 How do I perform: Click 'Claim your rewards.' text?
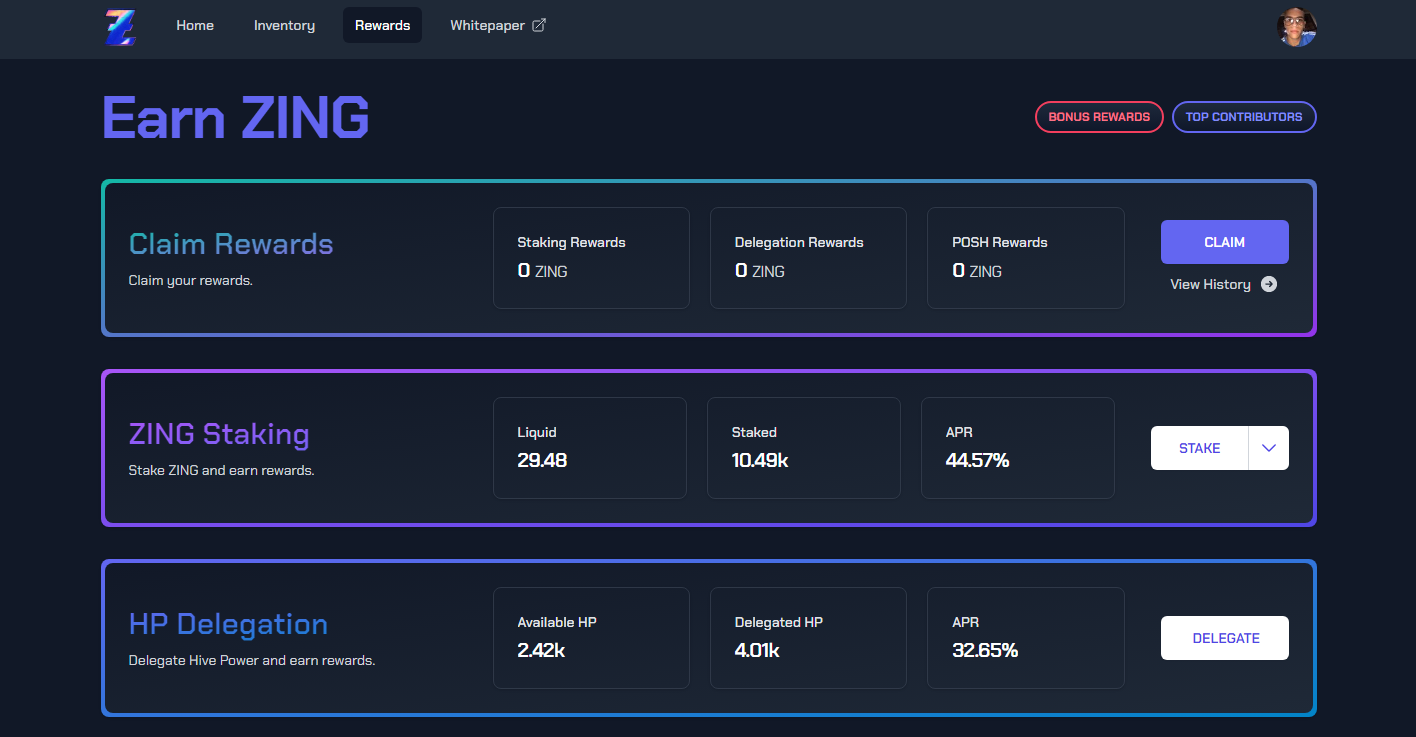pyautogui.click(x=191, y=281)
